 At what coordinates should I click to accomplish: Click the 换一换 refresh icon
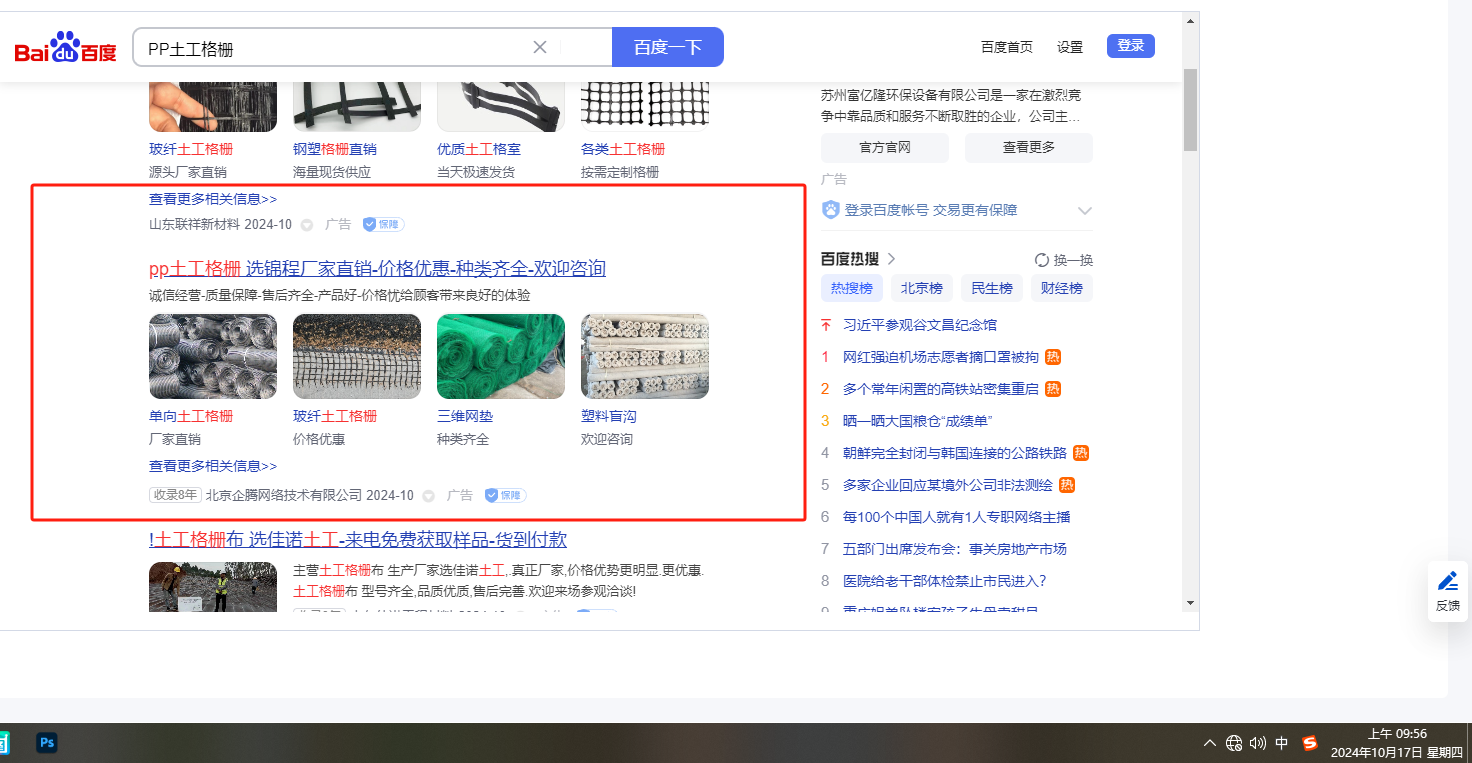[1042, 260]
